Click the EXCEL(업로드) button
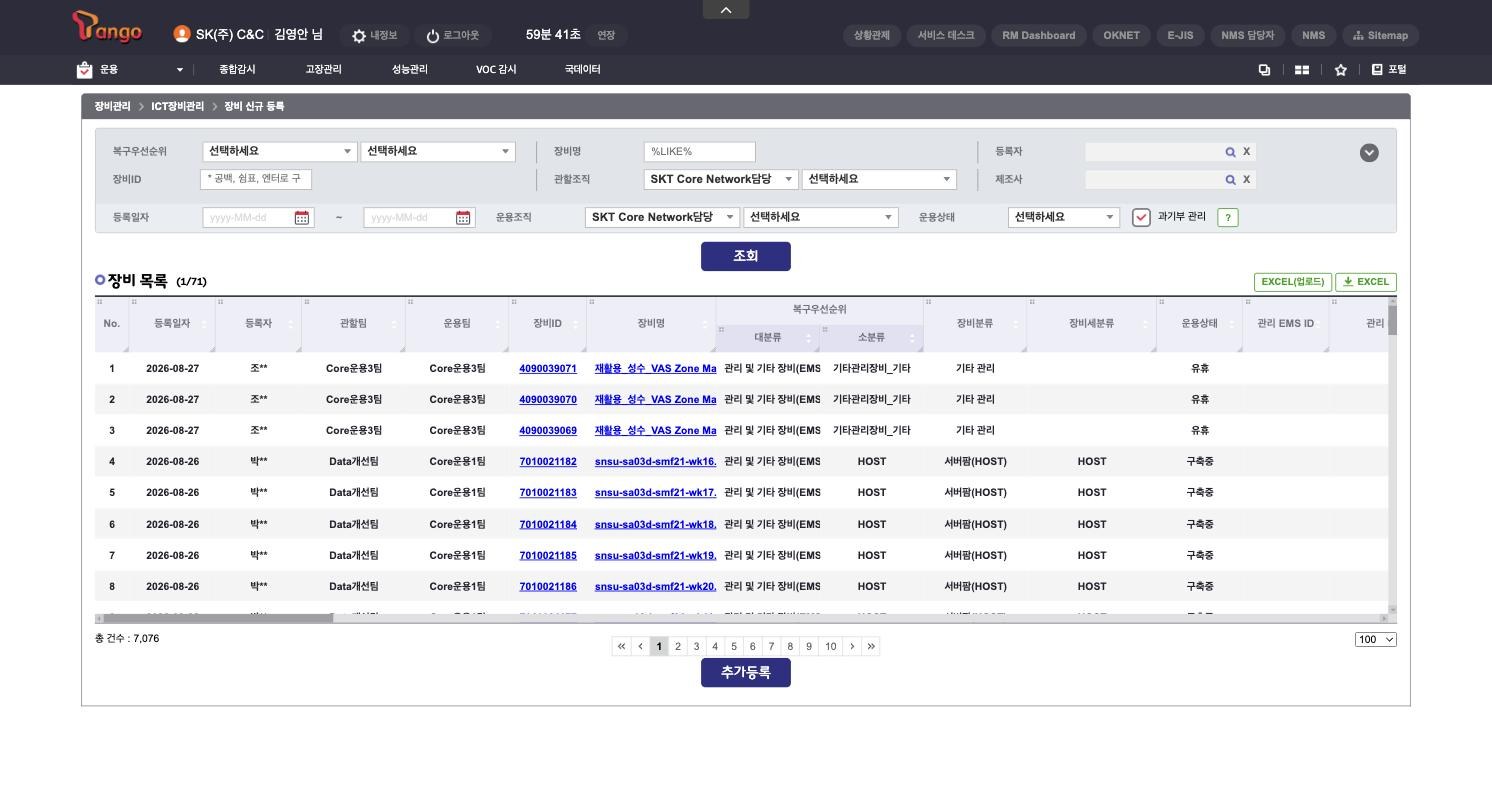Screen dimensions: 1492x812 click(x=1292, y=282)
